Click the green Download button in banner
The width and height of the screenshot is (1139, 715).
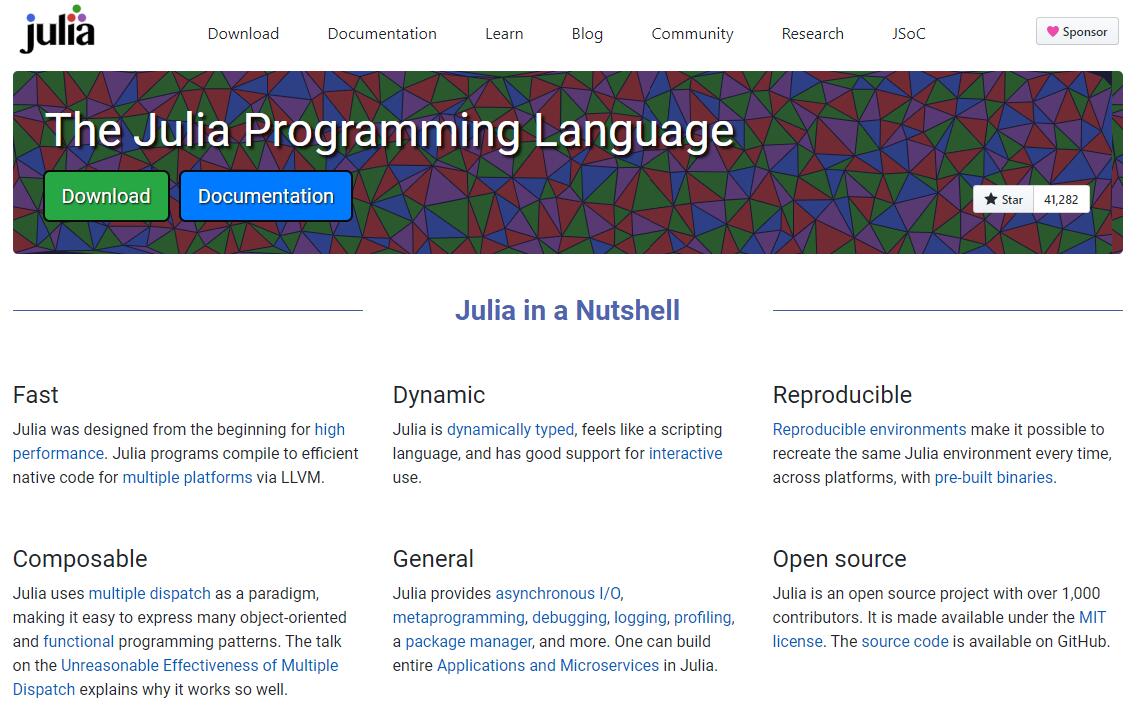click(106, 196)
